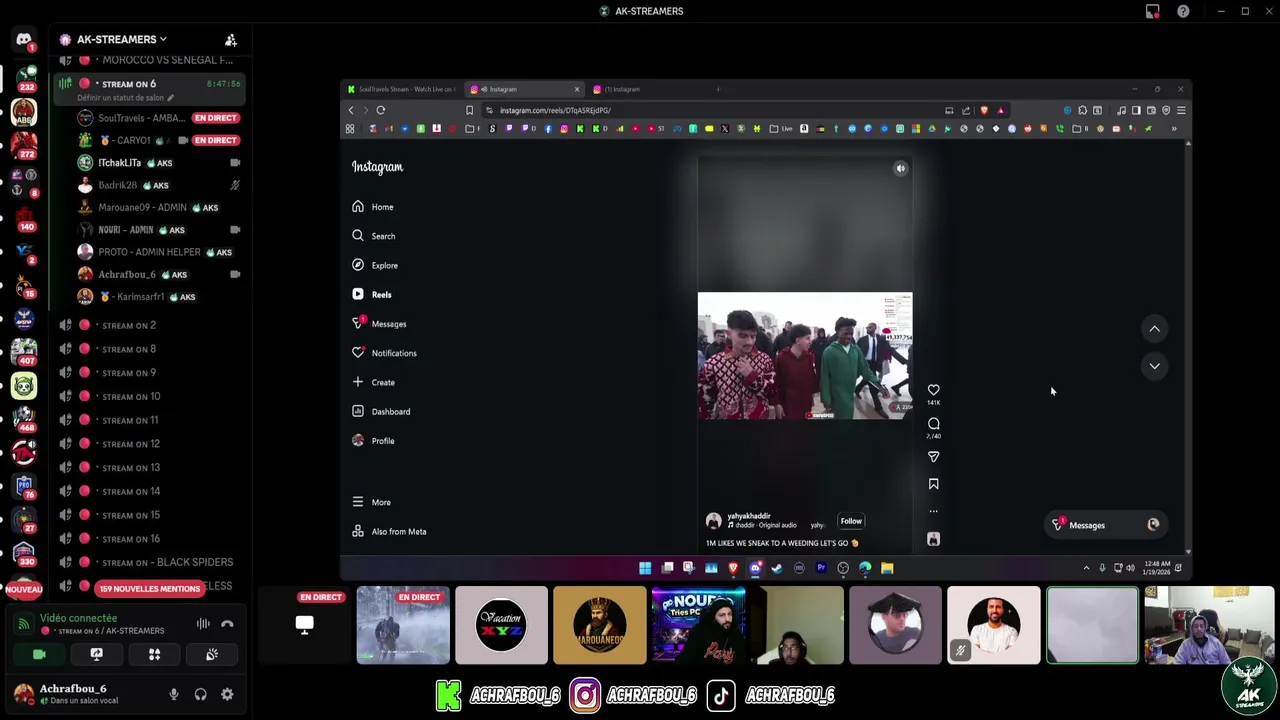The width and height of the screenshot is (1280, 720).
Task: Open Instagram Profile
Action: (x=374, y=441)
